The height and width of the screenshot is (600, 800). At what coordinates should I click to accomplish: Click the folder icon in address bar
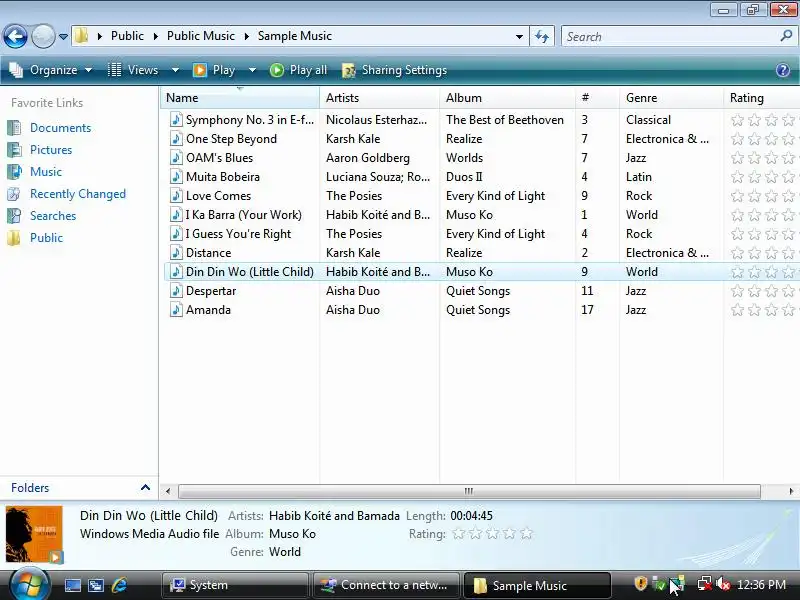(81, 36)
